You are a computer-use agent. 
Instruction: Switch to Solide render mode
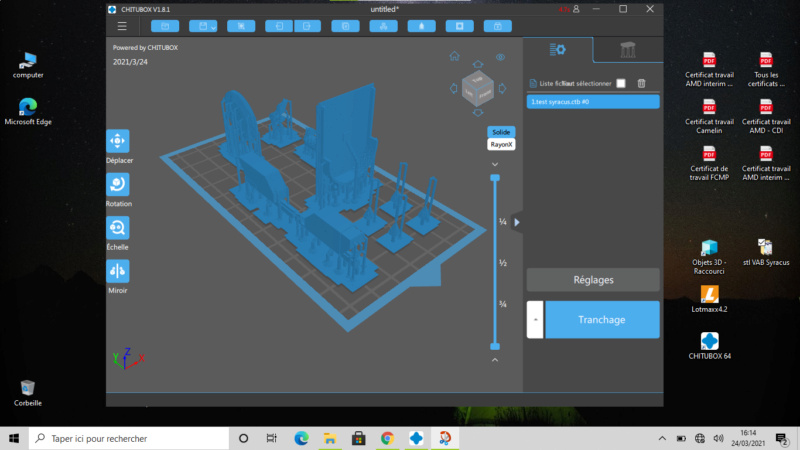pos(501,132)
